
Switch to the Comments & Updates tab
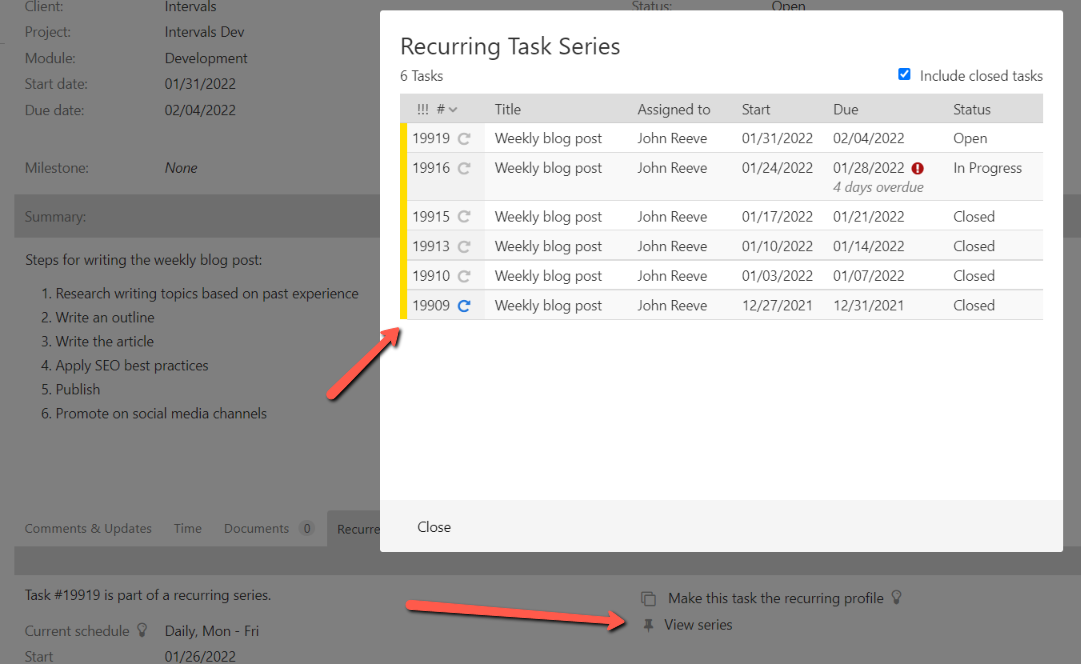coord(88,528)
